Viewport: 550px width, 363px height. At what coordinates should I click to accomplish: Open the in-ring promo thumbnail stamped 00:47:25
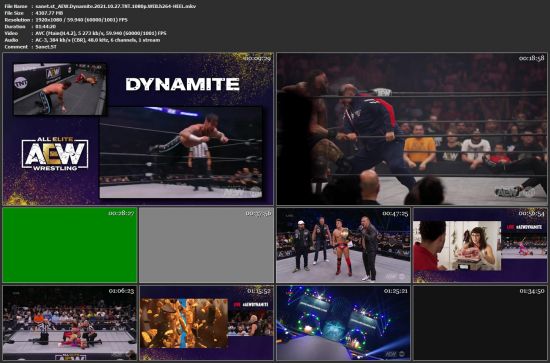[x=343, y=245]
